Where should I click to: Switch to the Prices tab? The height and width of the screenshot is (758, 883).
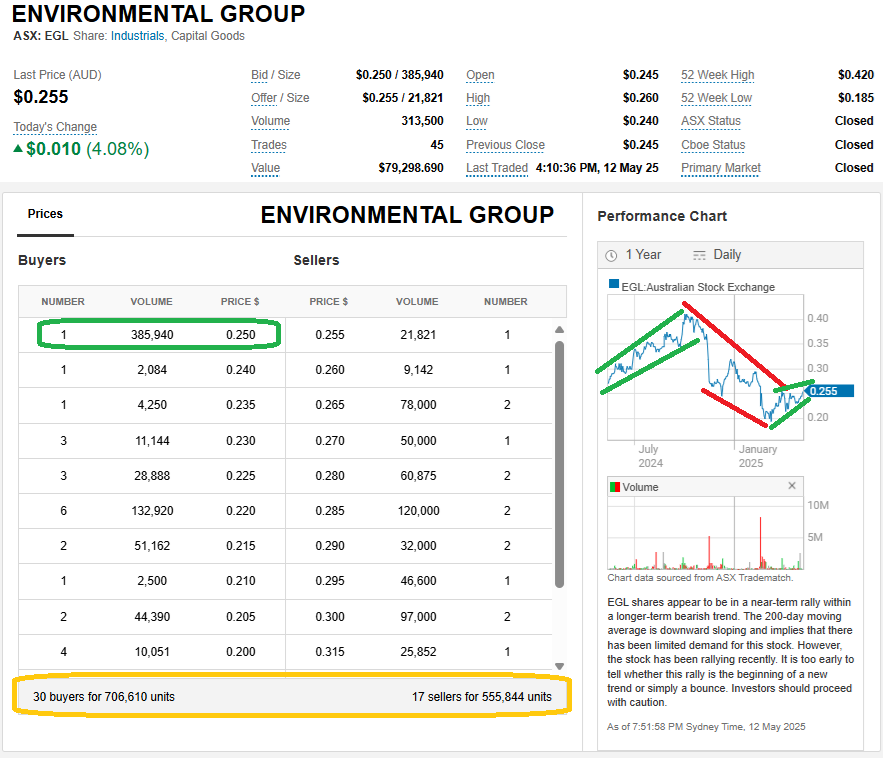click(45, 214)
